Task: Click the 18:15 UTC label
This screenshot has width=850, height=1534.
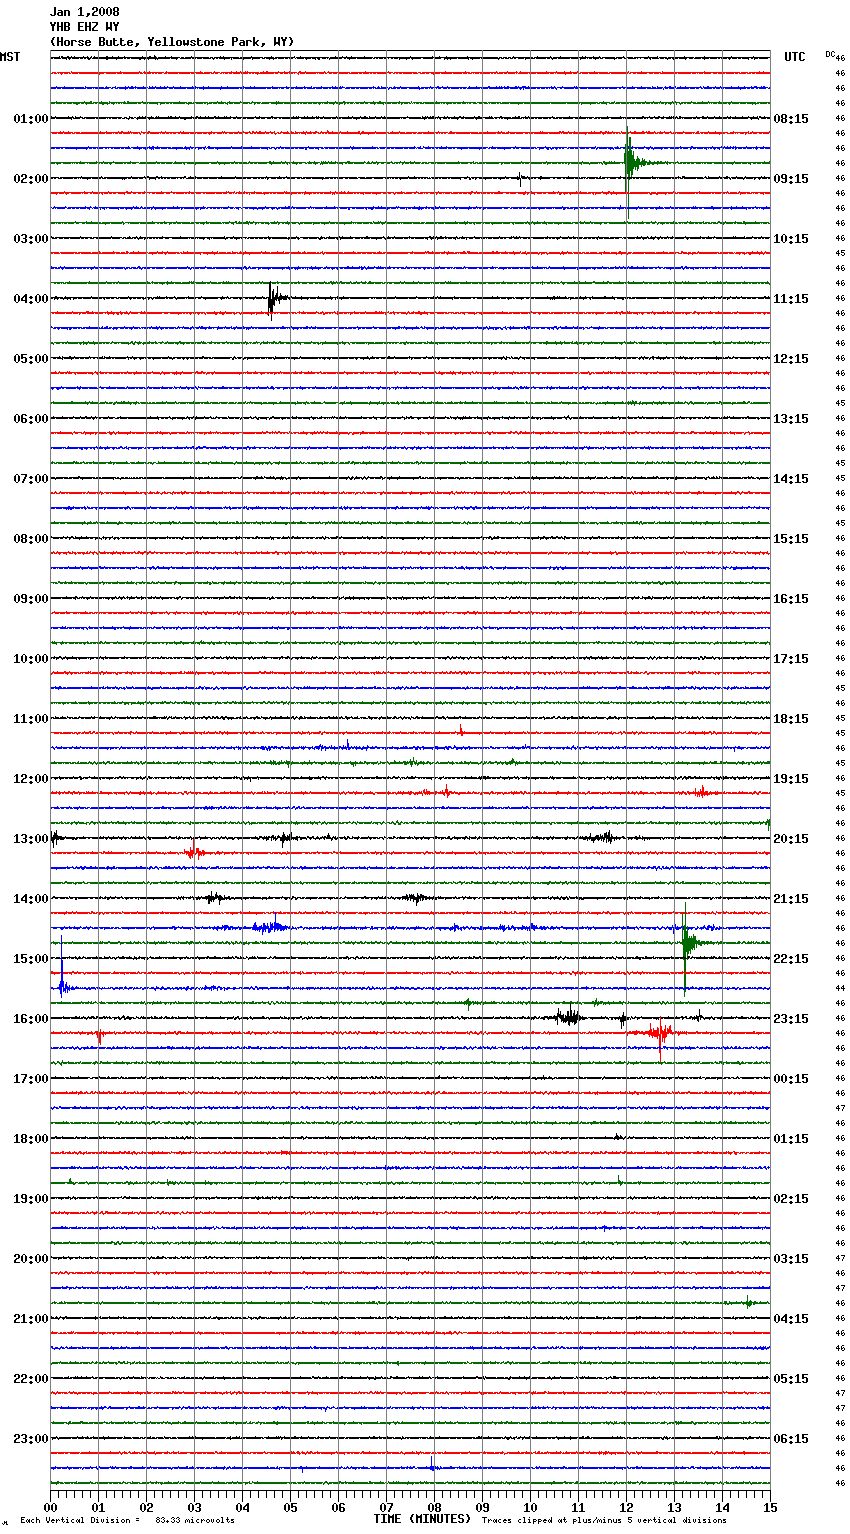Action: (x=791, y=719)
